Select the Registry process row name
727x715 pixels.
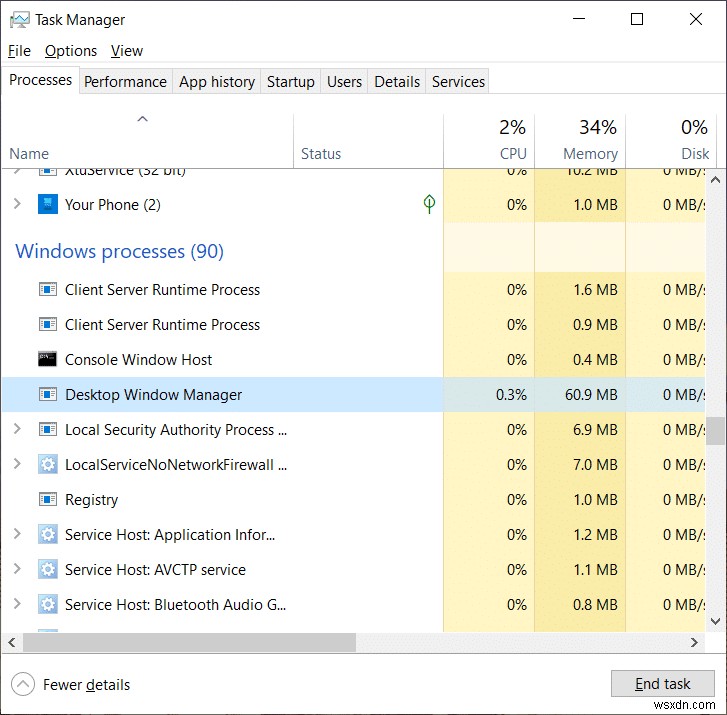pyautogui.click(x=91, y=499)
